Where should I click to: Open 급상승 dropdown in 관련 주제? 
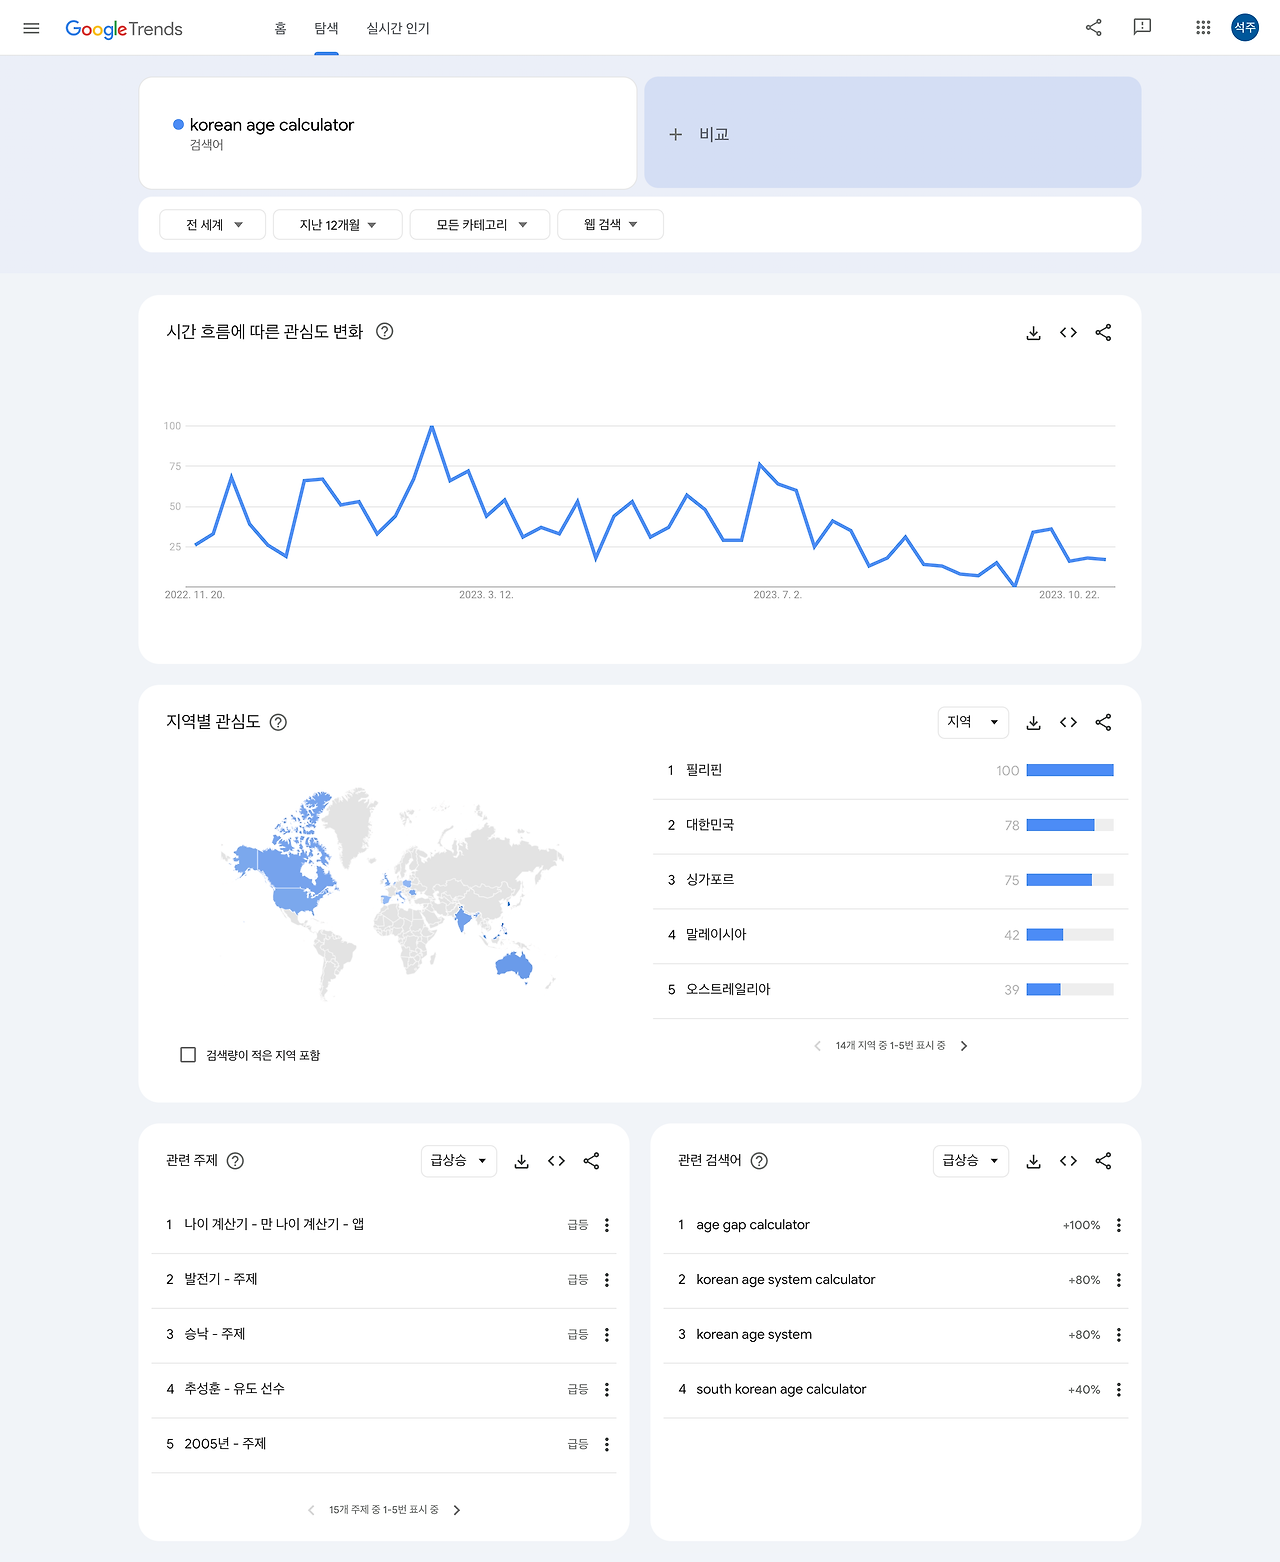point(459,1161)
